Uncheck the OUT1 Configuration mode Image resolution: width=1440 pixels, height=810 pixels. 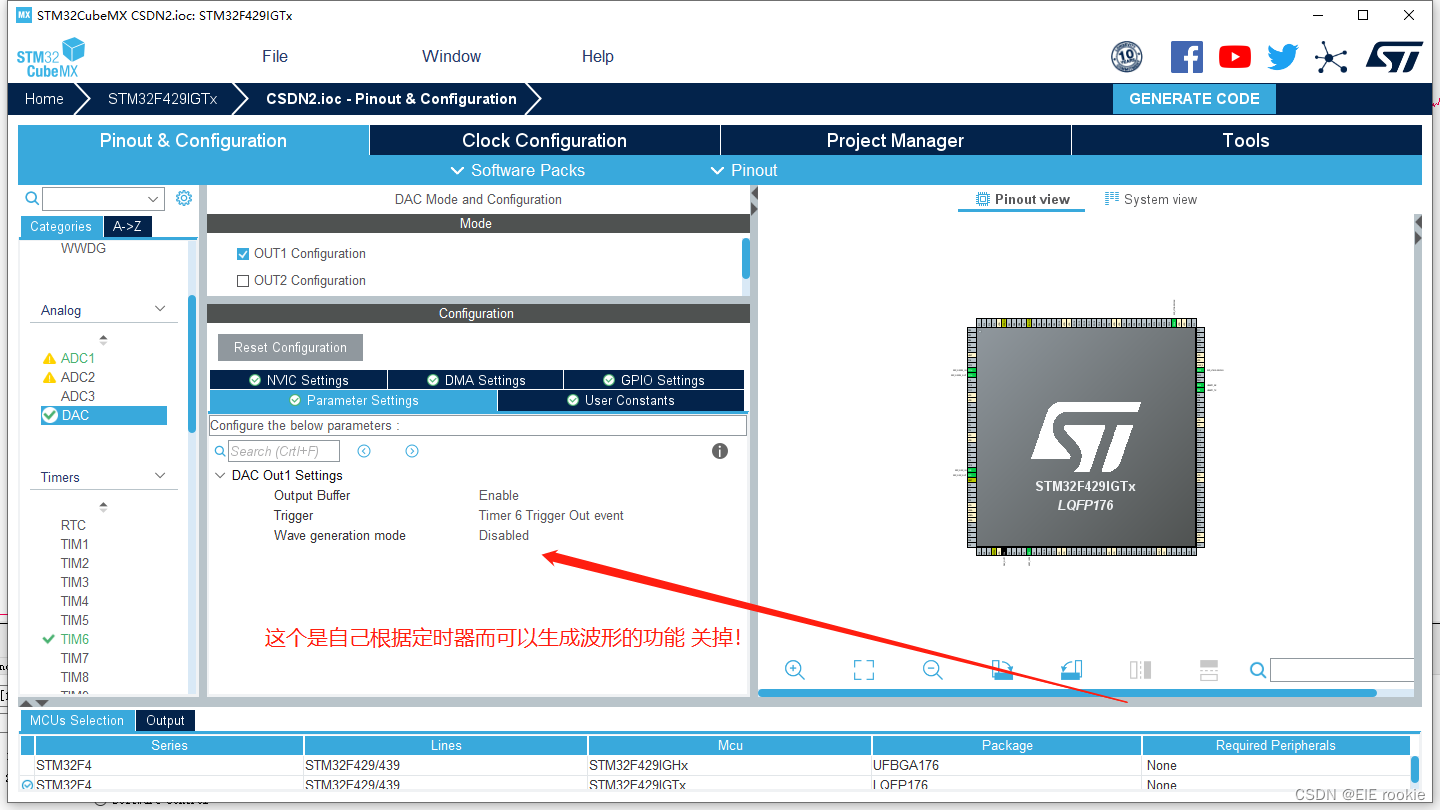(x=243, y=253)
